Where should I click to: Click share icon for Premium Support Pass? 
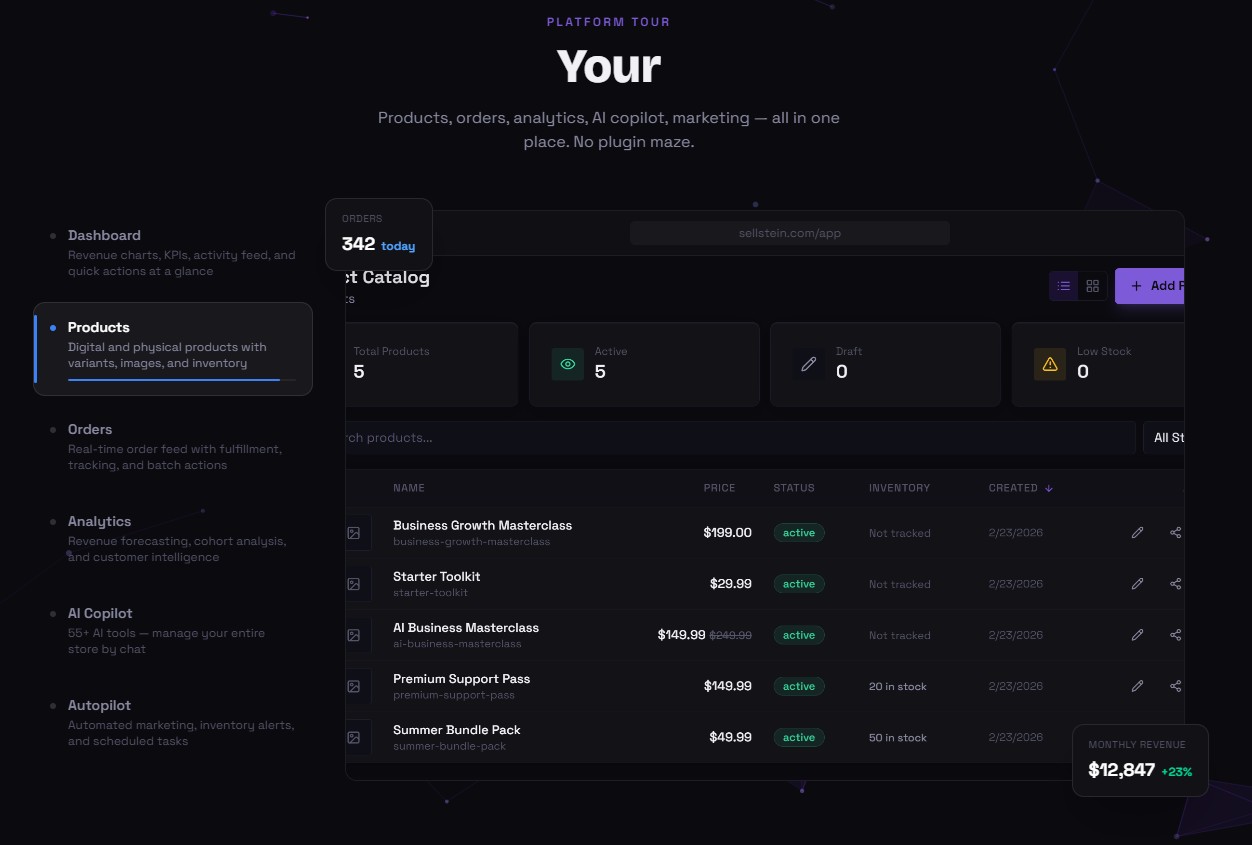pyautogui.click(x=1175, y=686)
